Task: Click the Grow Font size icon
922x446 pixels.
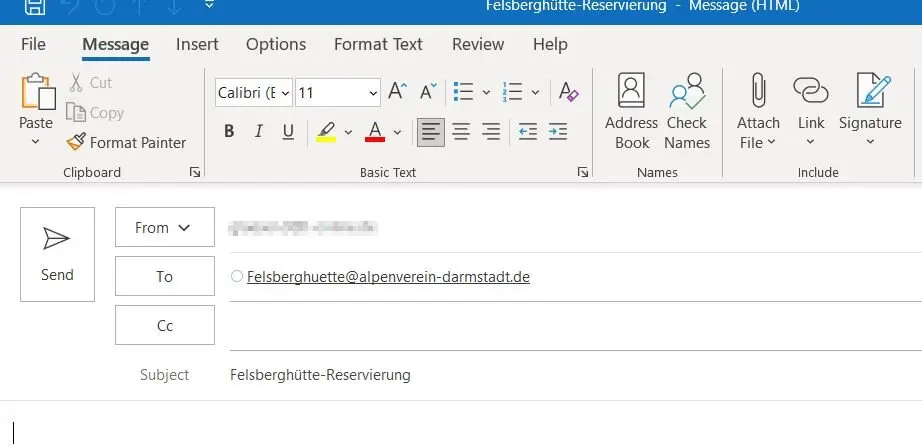Action: click(x=397, y=93)
